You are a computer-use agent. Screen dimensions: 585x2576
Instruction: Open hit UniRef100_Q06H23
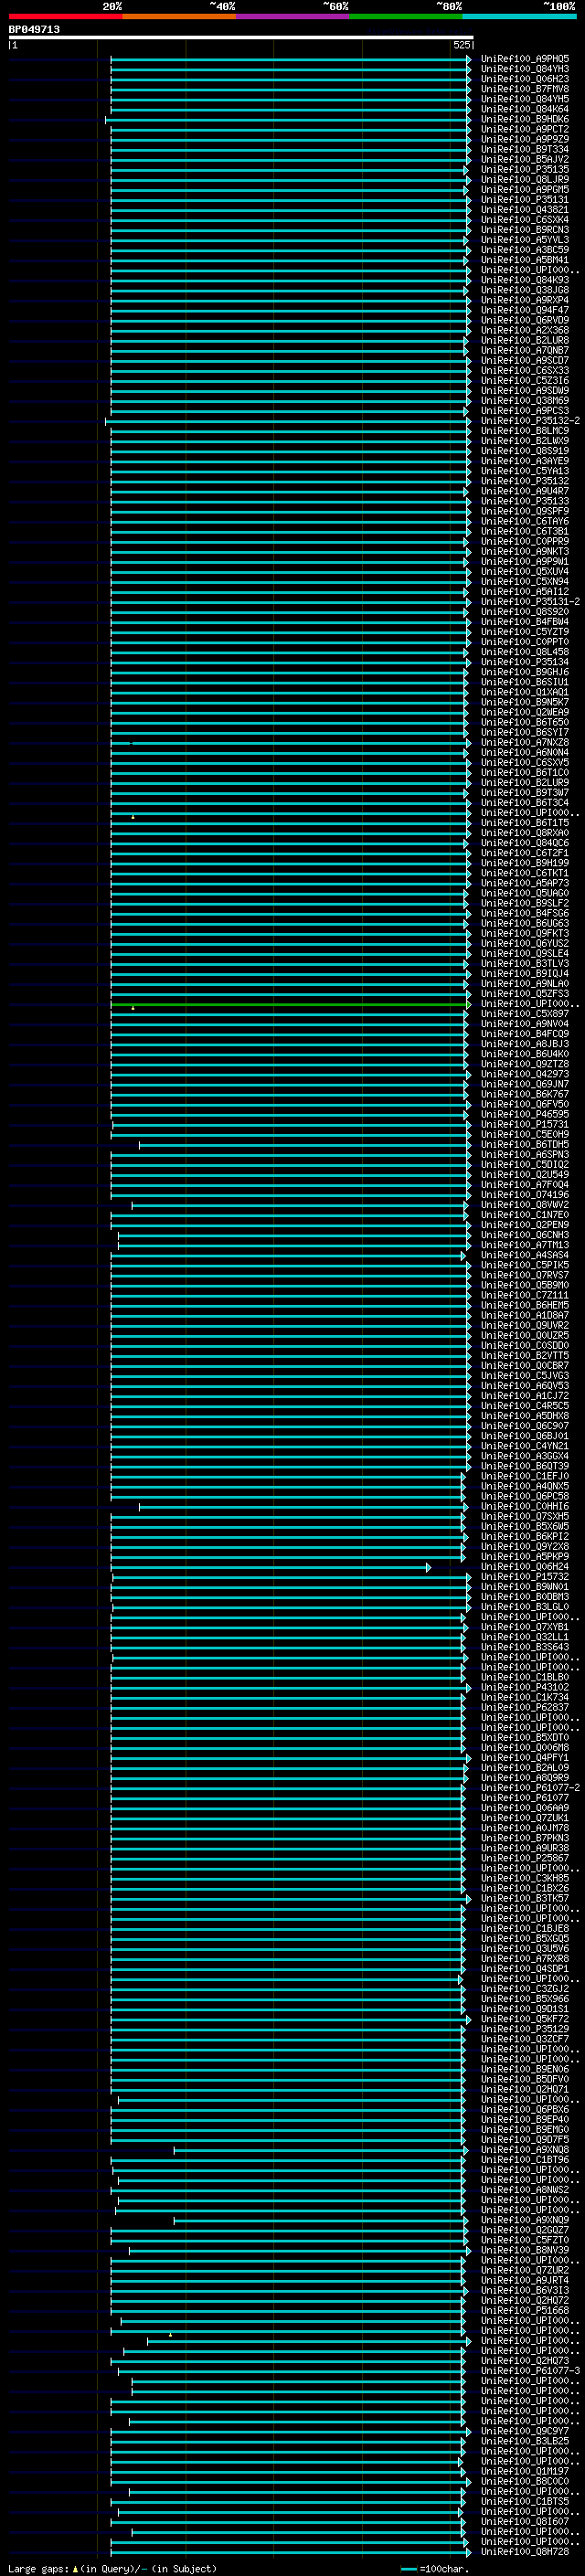coord(525,79)
